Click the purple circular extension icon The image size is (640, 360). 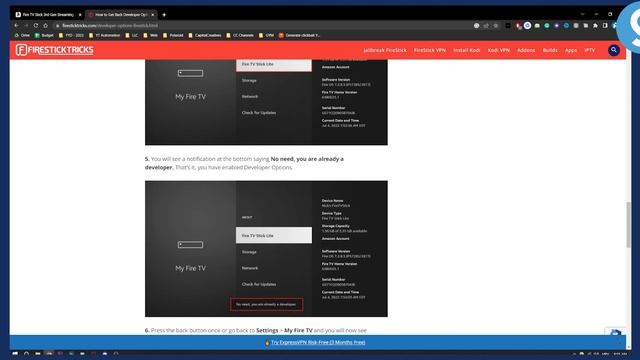click(556, 25)
